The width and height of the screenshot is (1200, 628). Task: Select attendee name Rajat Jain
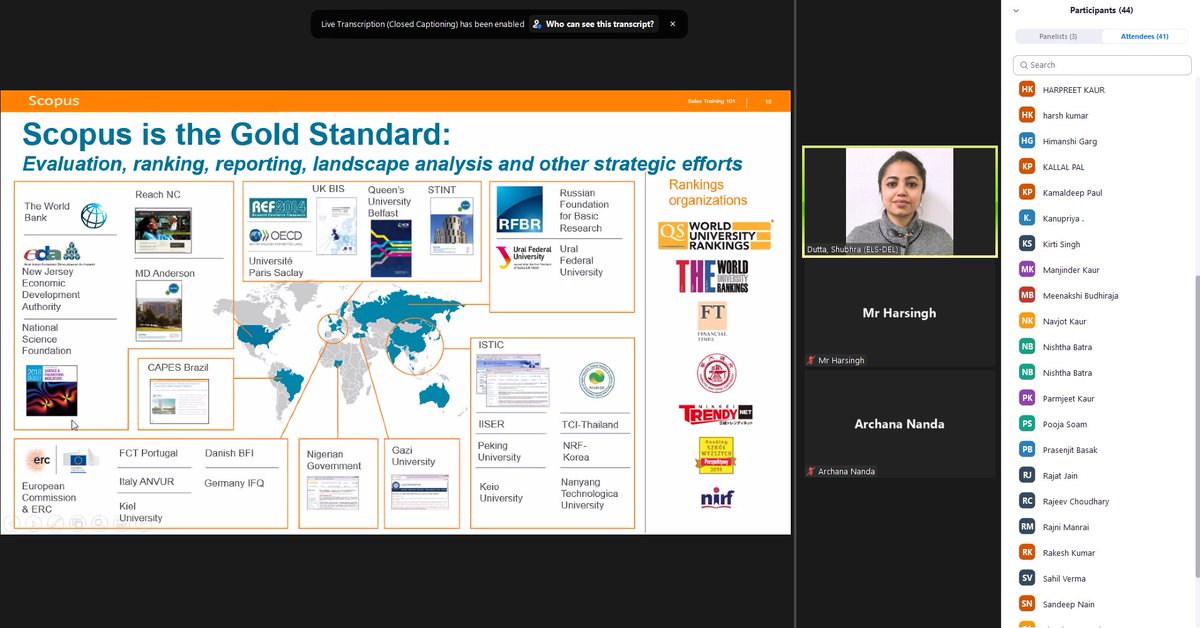click(x=1060, y=476)
